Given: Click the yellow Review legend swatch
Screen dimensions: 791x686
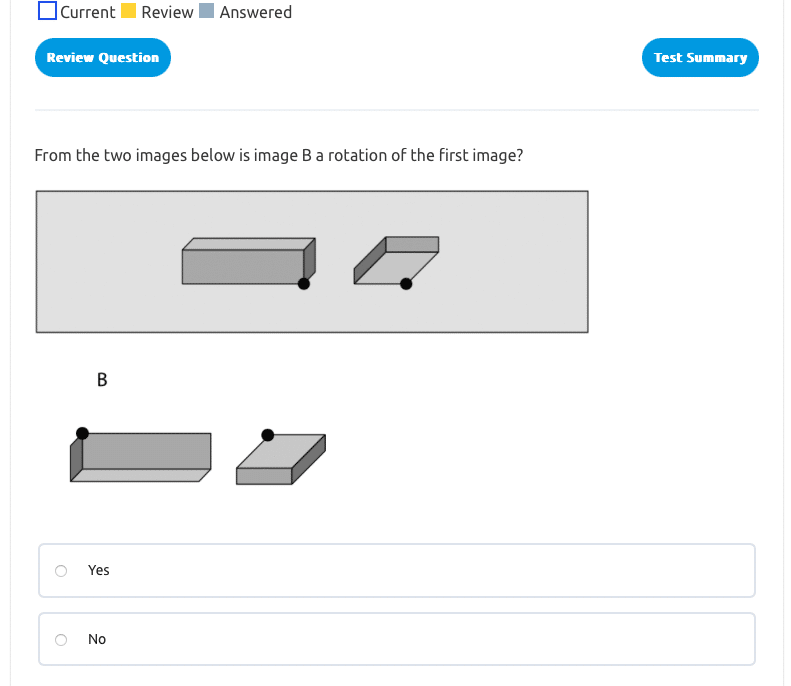Looking at the screenshot, I should coord(129,12).
